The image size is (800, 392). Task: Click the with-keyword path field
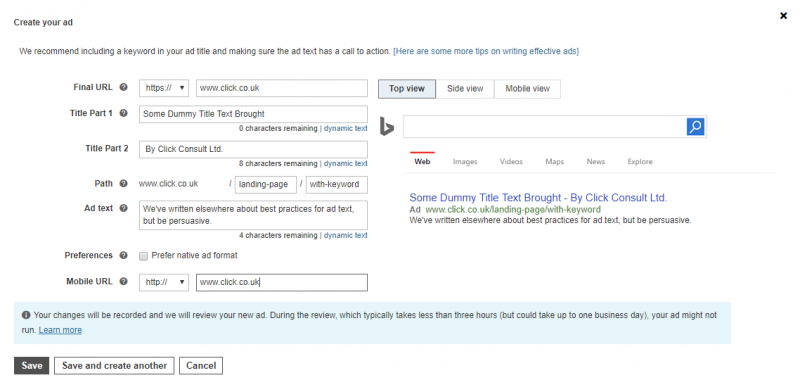337,185
